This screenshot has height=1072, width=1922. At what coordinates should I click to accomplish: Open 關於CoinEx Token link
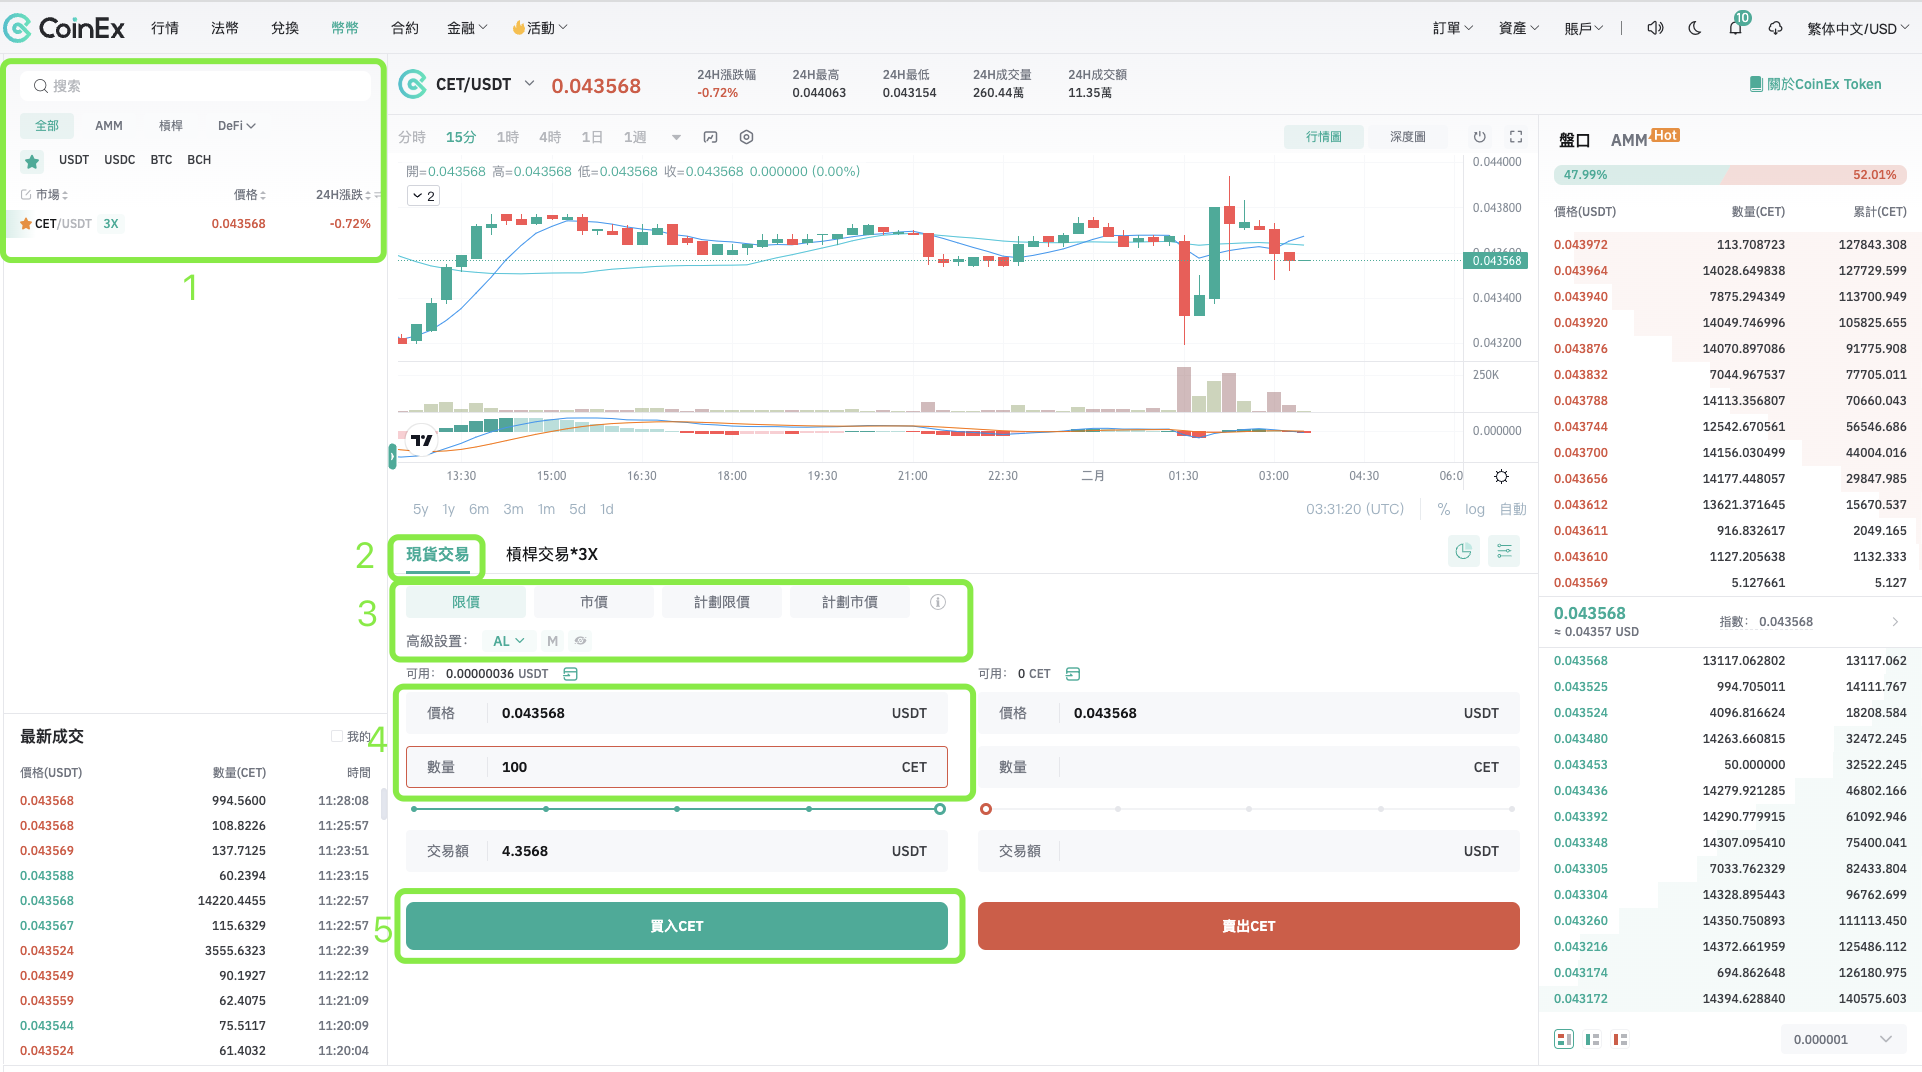(1824, 84)
